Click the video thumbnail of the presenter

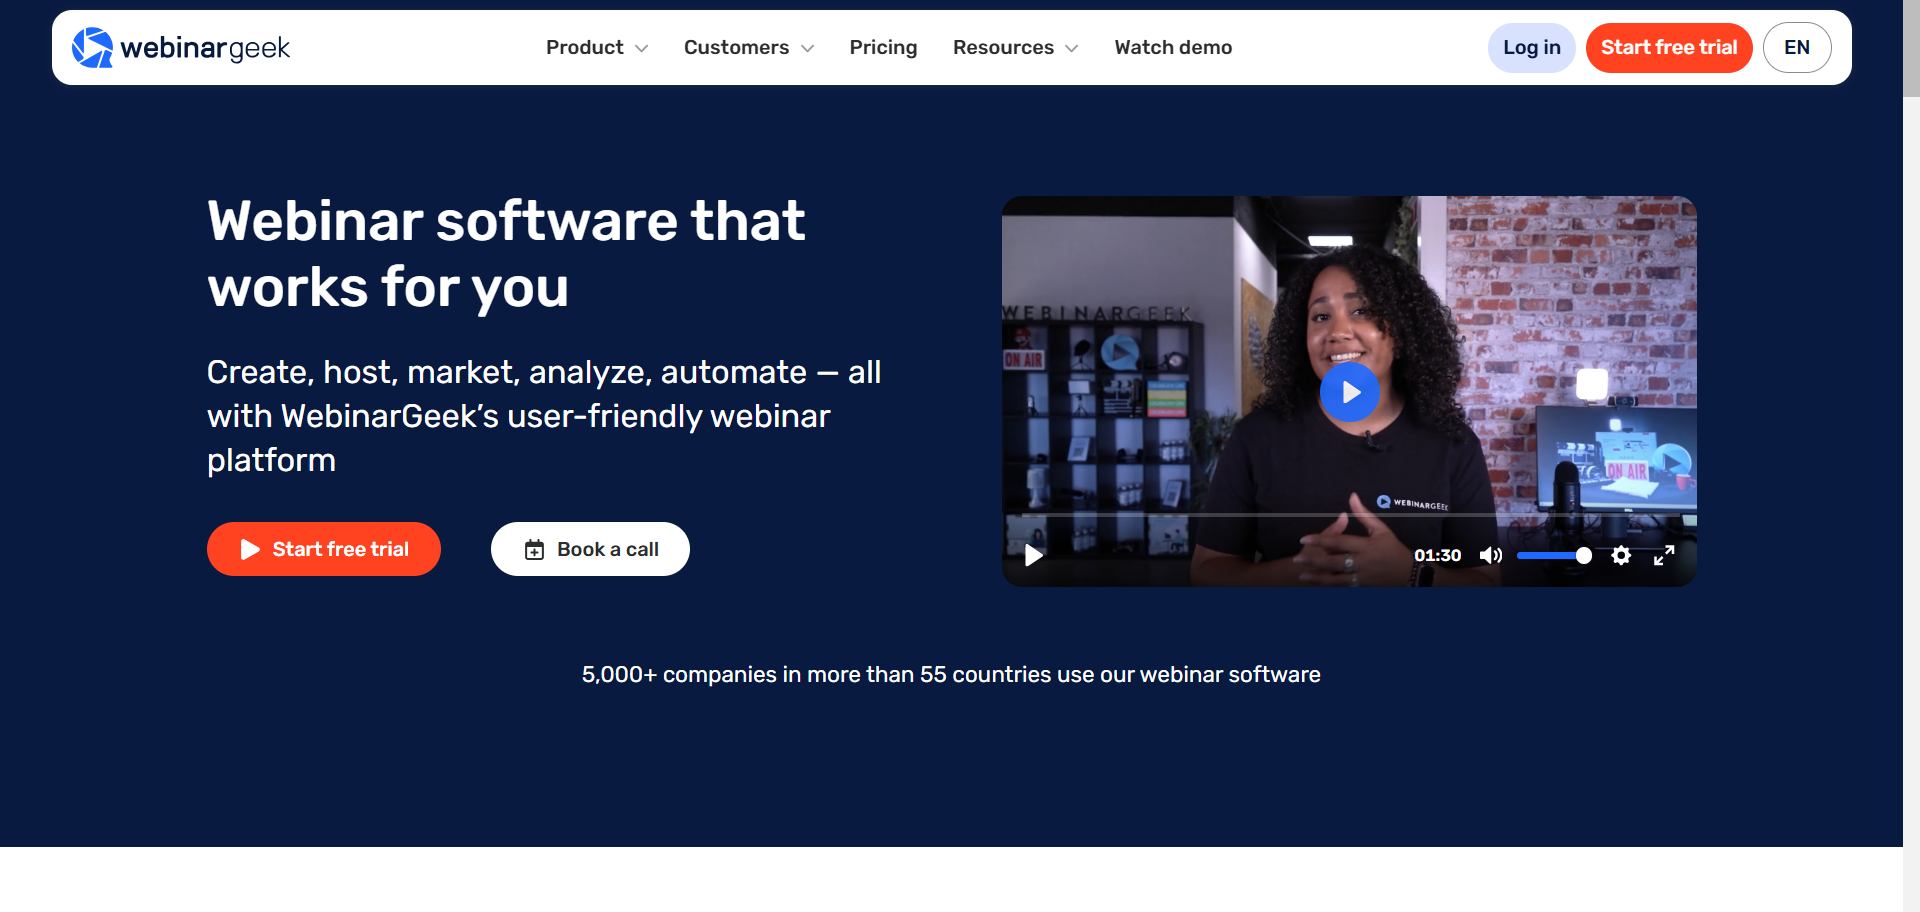[1349, 391]
